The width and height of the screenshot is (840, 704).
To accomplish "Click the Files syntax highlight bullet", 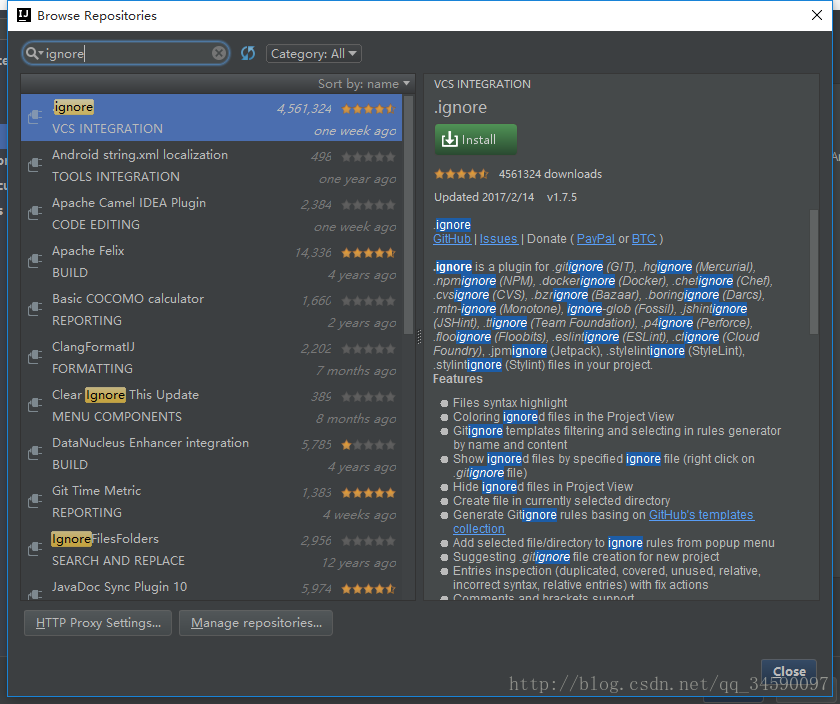I will point(509,403).
